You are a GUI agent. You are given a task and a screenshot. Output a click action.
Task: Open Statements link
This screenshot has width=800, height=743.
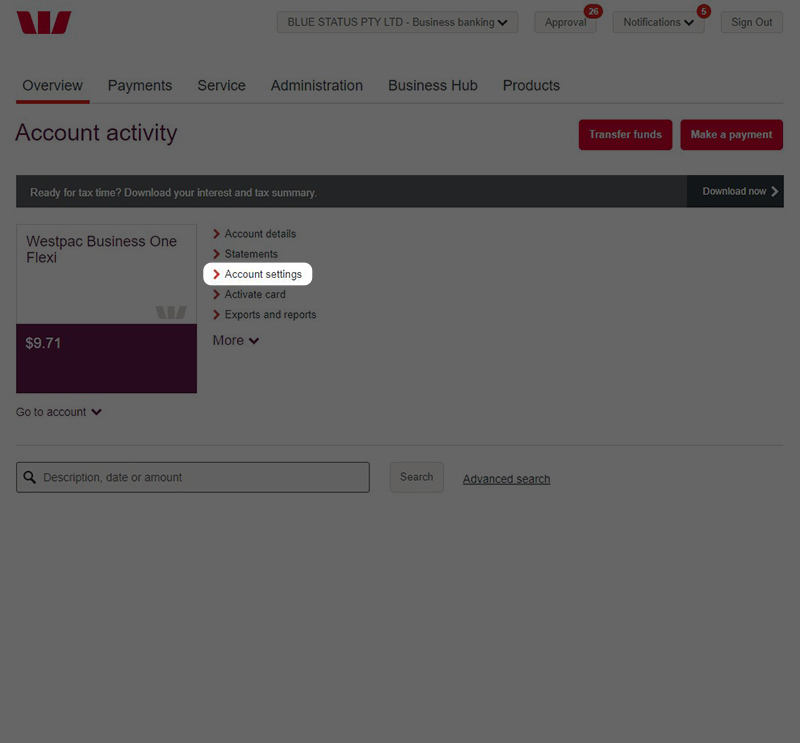(x=251, y=254)
